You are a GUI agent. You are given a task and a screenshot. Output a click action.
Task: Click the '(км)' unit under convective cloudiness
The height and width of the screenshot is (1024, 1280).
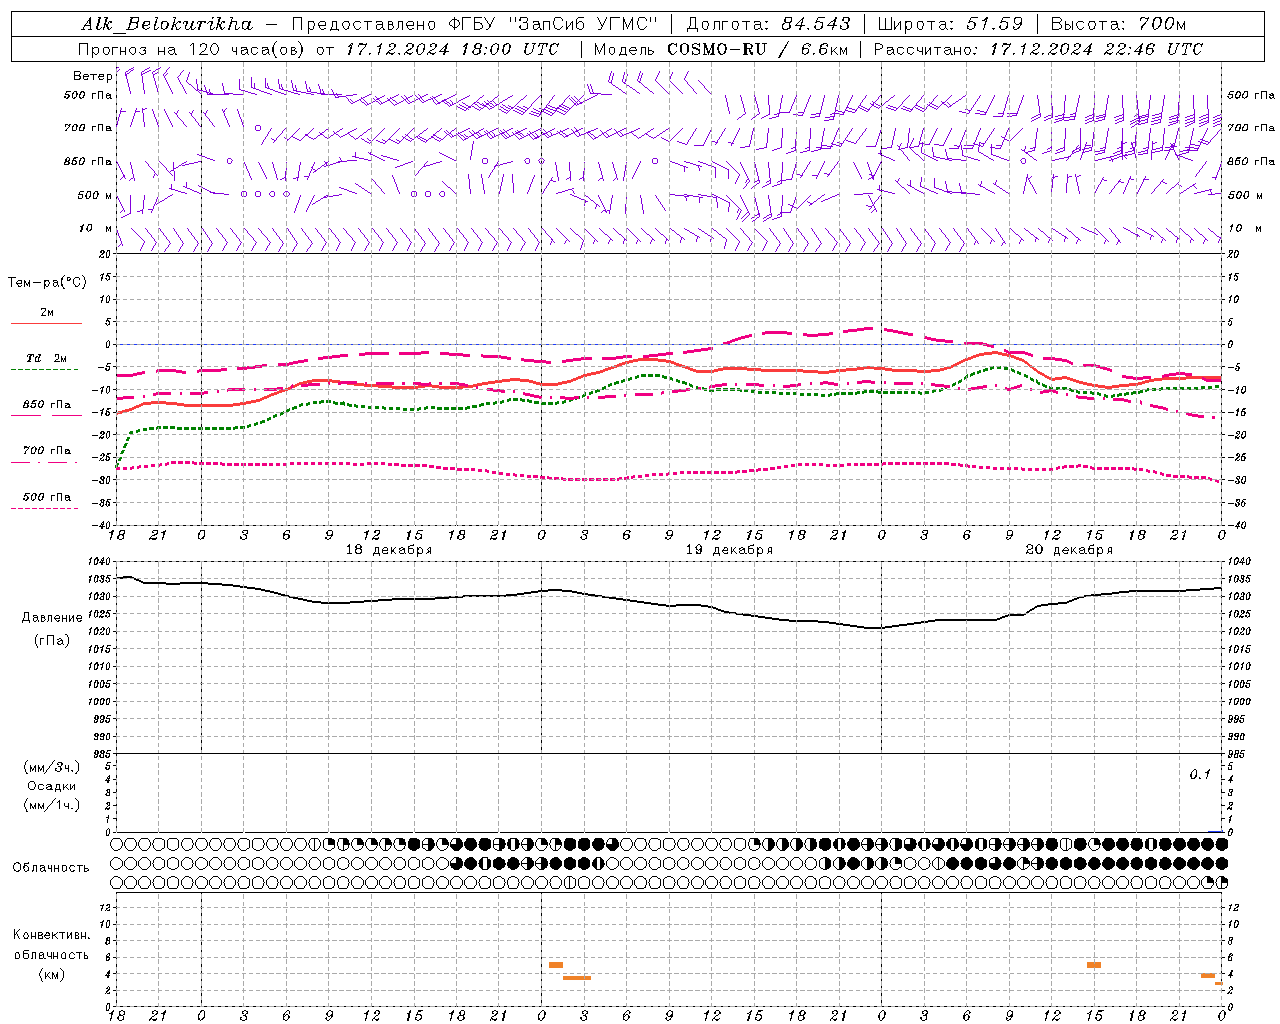click(52, 974)
